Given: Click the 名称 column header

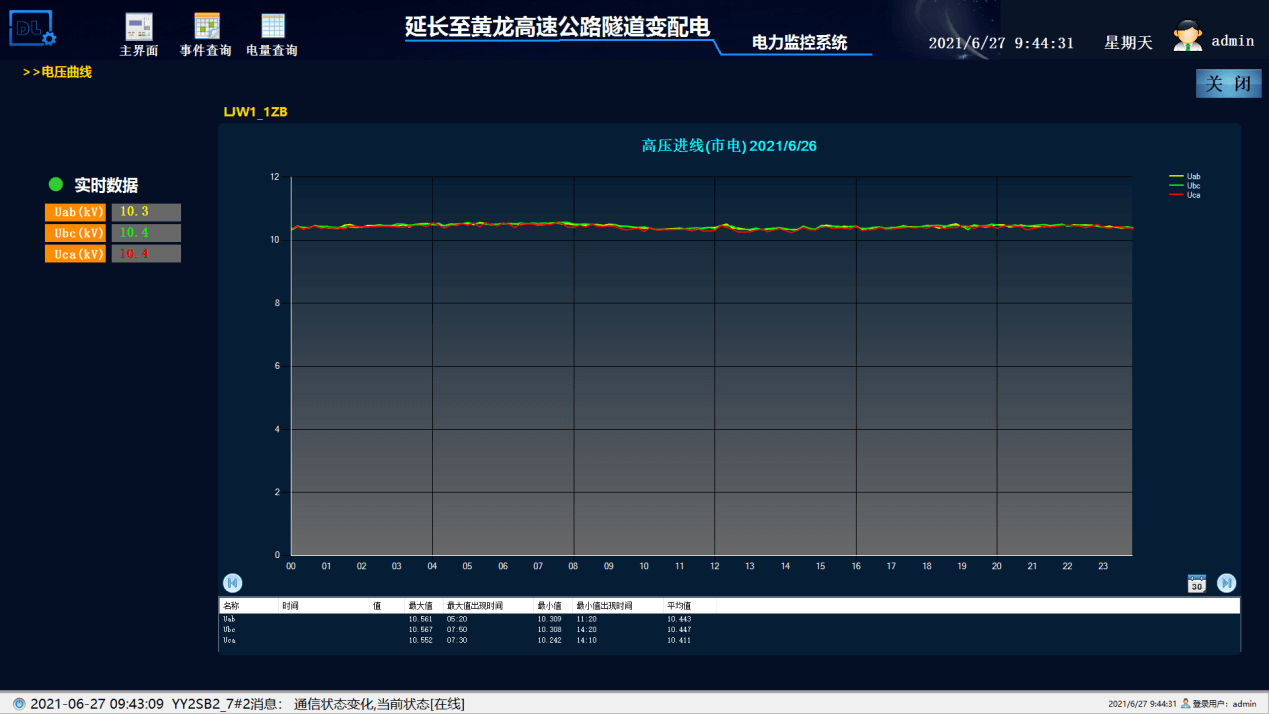Looking at the screenshot, I should [248, 606].
